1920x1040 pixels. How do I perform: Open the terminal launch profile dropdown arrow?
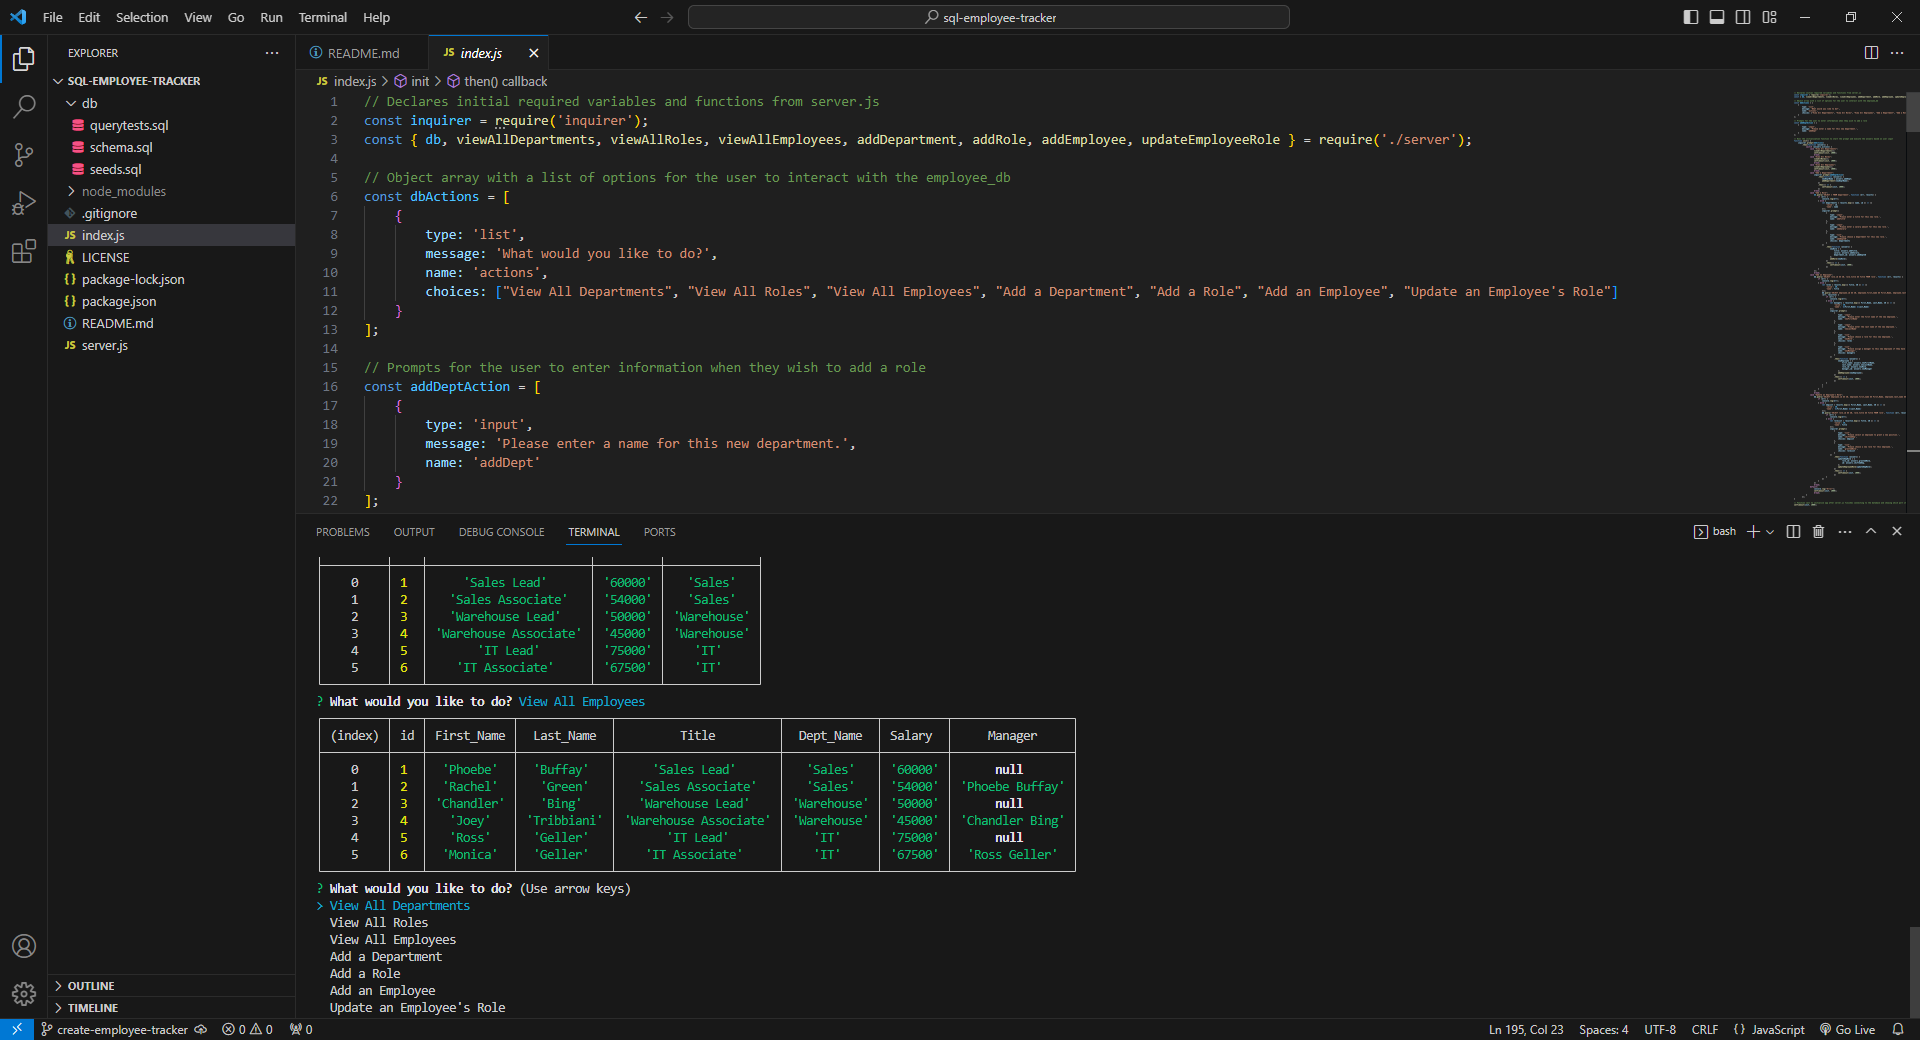pos(1770,532)
